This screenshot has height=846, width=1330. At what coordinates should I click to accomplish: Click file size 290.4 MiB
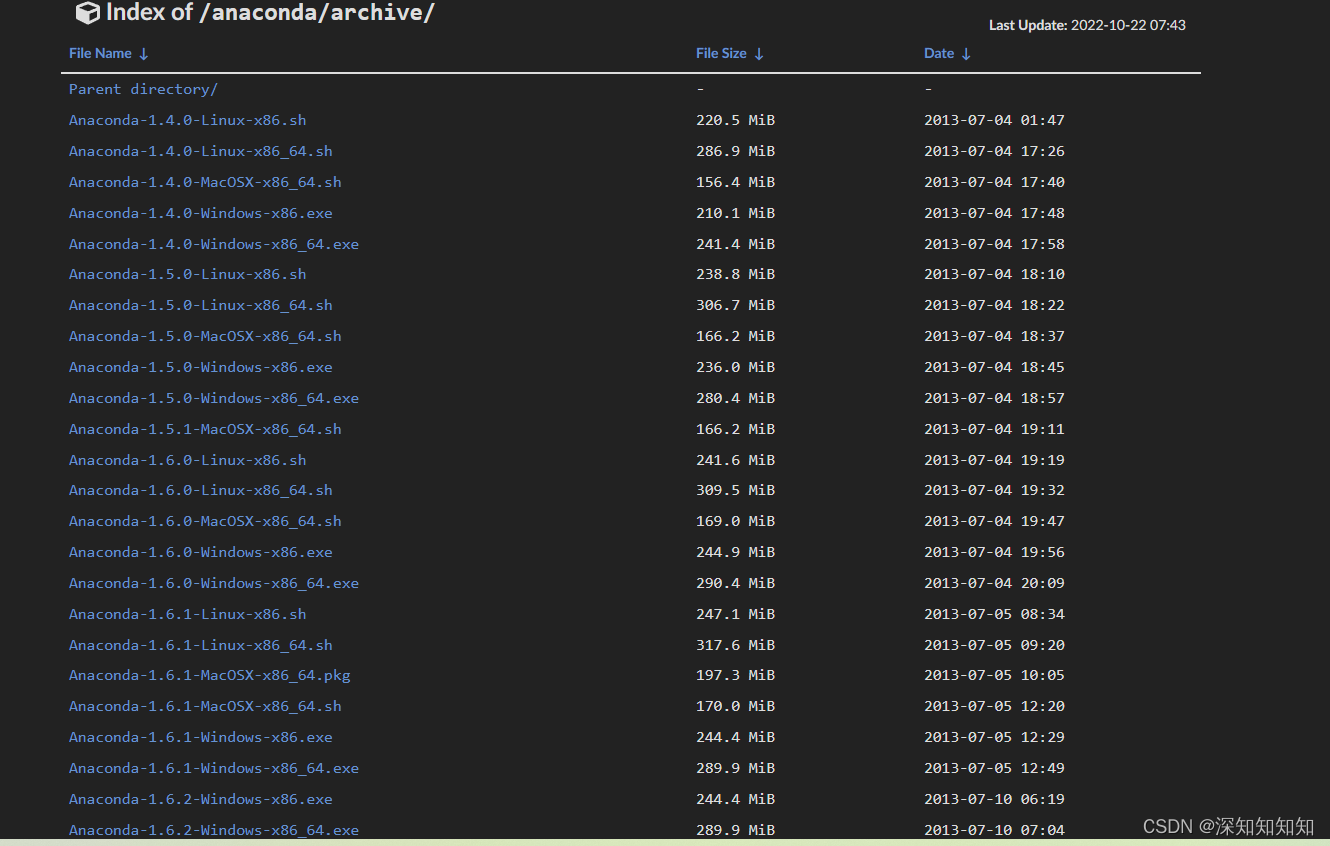[735, 583]
